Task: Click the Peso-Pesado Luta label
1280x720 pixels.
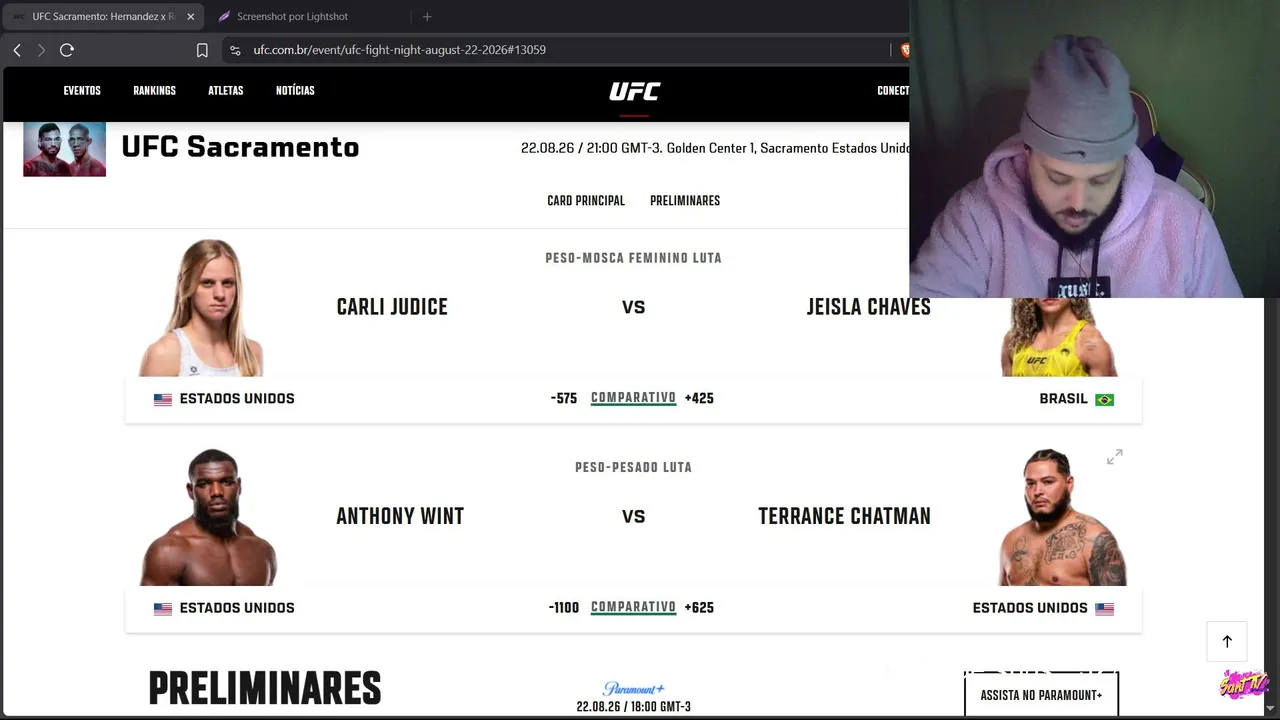Action: (x=633, y=467)
